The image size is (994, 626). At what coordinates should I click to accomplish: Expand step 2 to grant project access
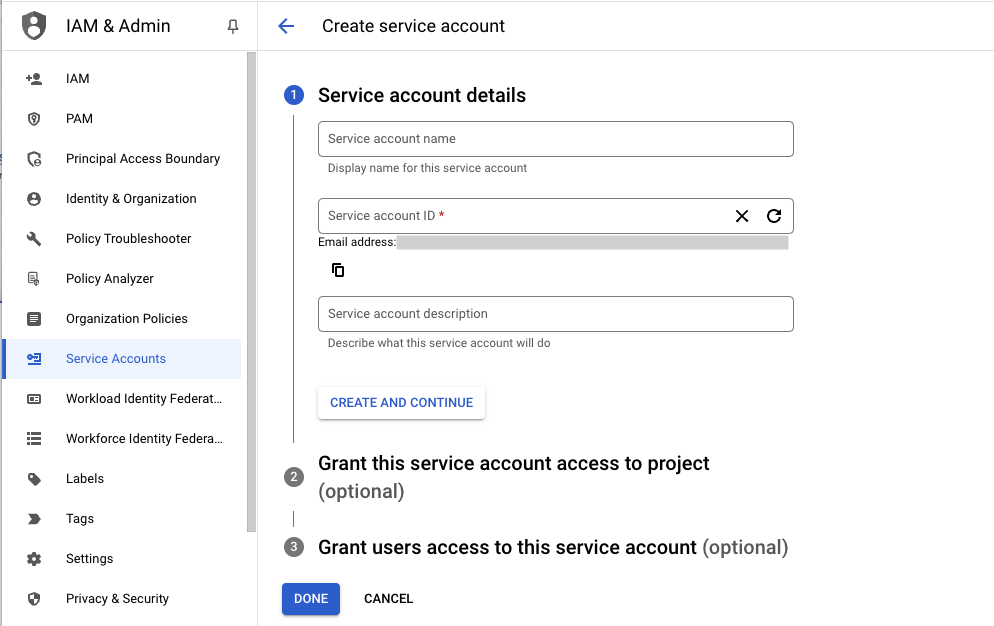pos(514,463)
